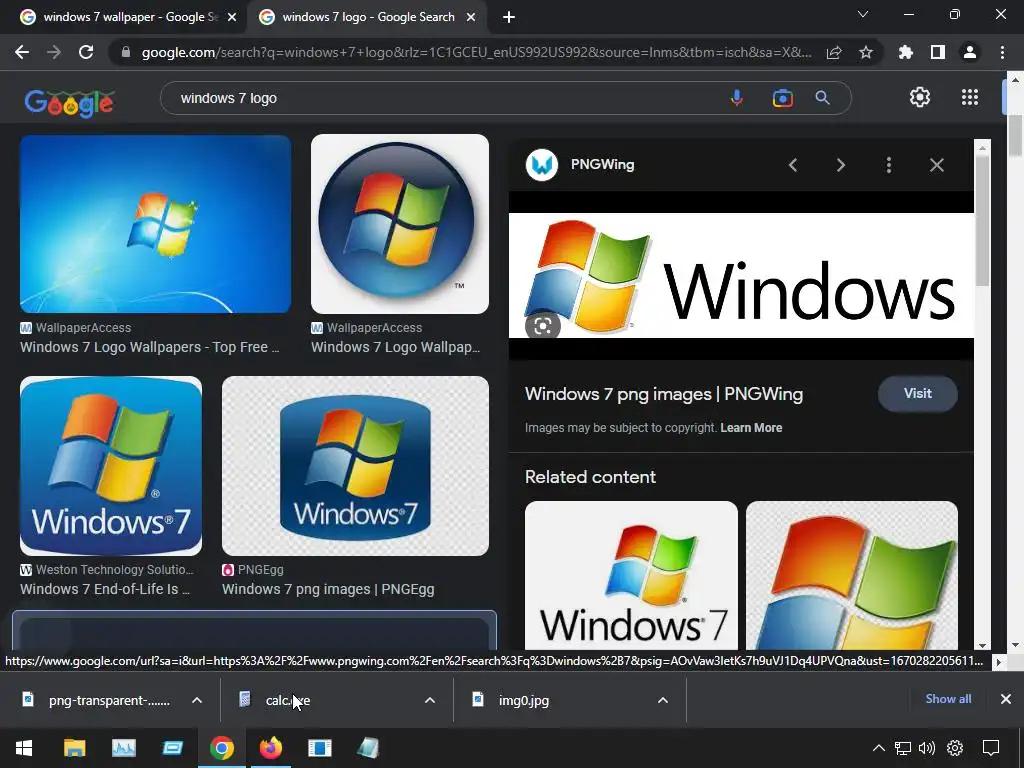This screenshot has width=1024, height=768.
Task: Search by image with camera icon
Action: [x=782, y=98]
